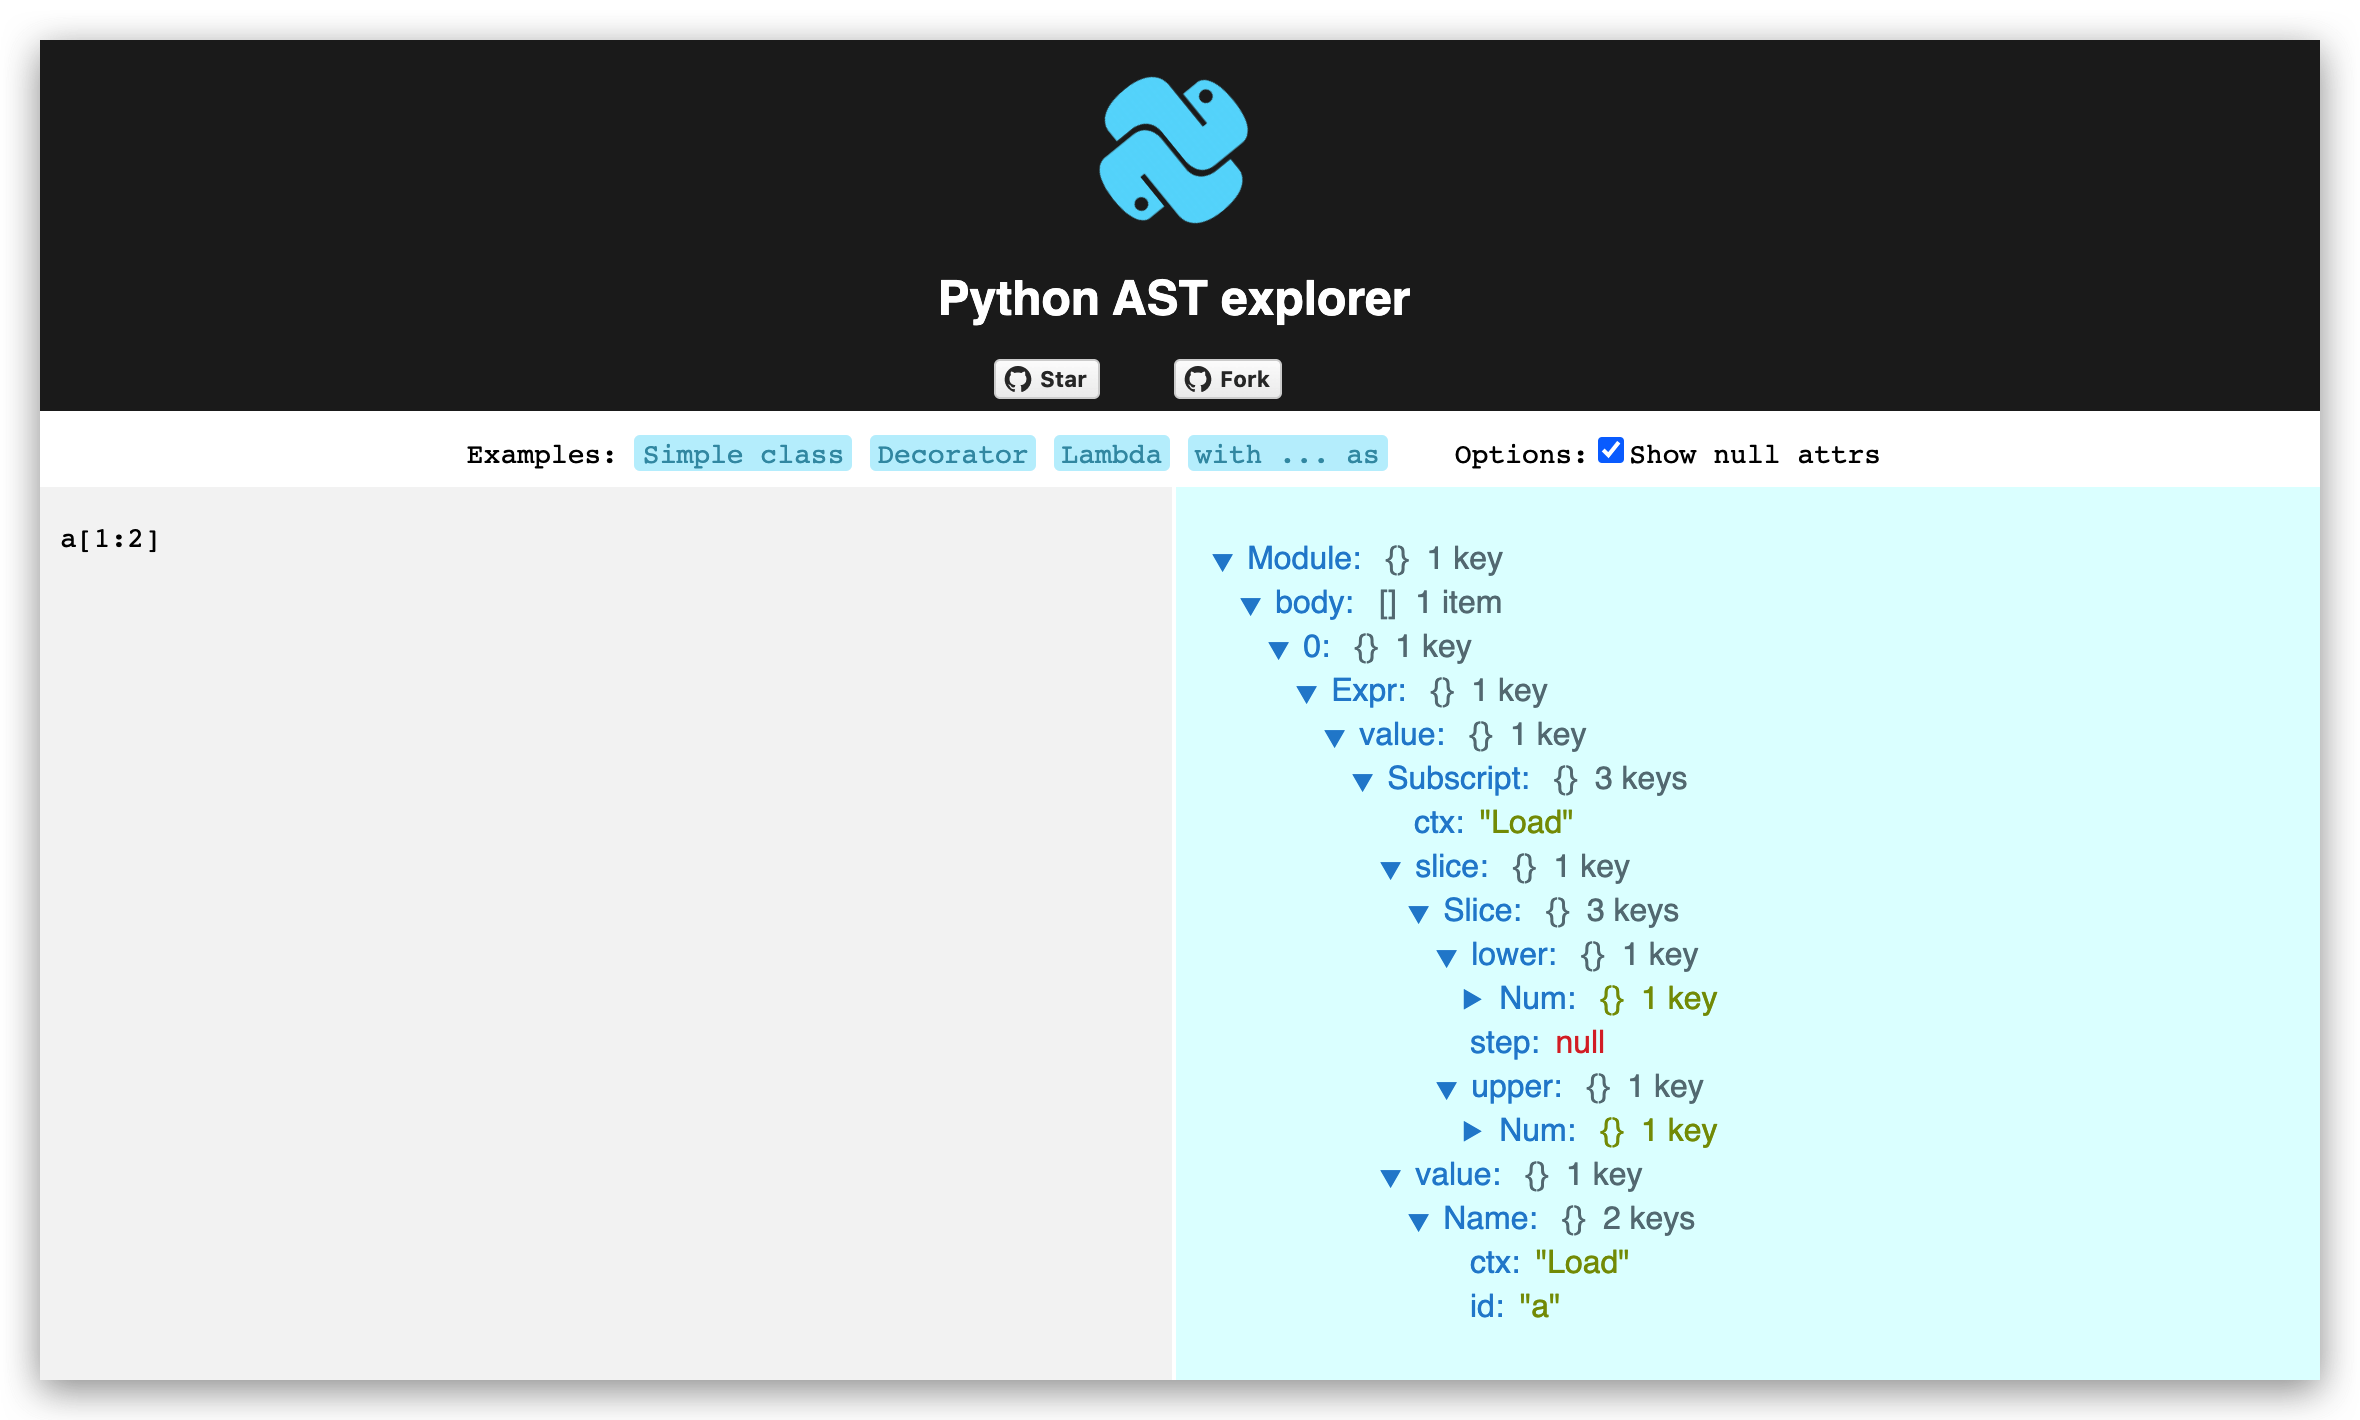Collapse the Slice node with 3 keys
Screen dimensions: 2360x1420
click(1418, 913)
